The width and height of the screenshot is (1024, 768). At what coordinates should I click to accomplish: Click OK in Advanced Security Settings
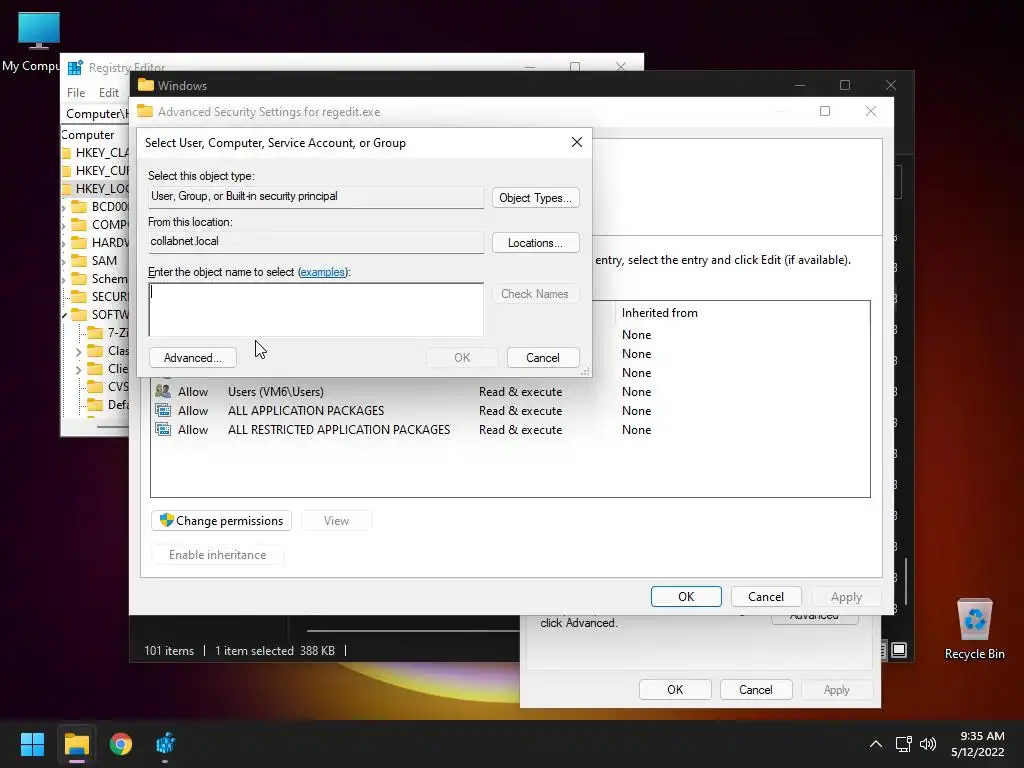coord(686,596)
